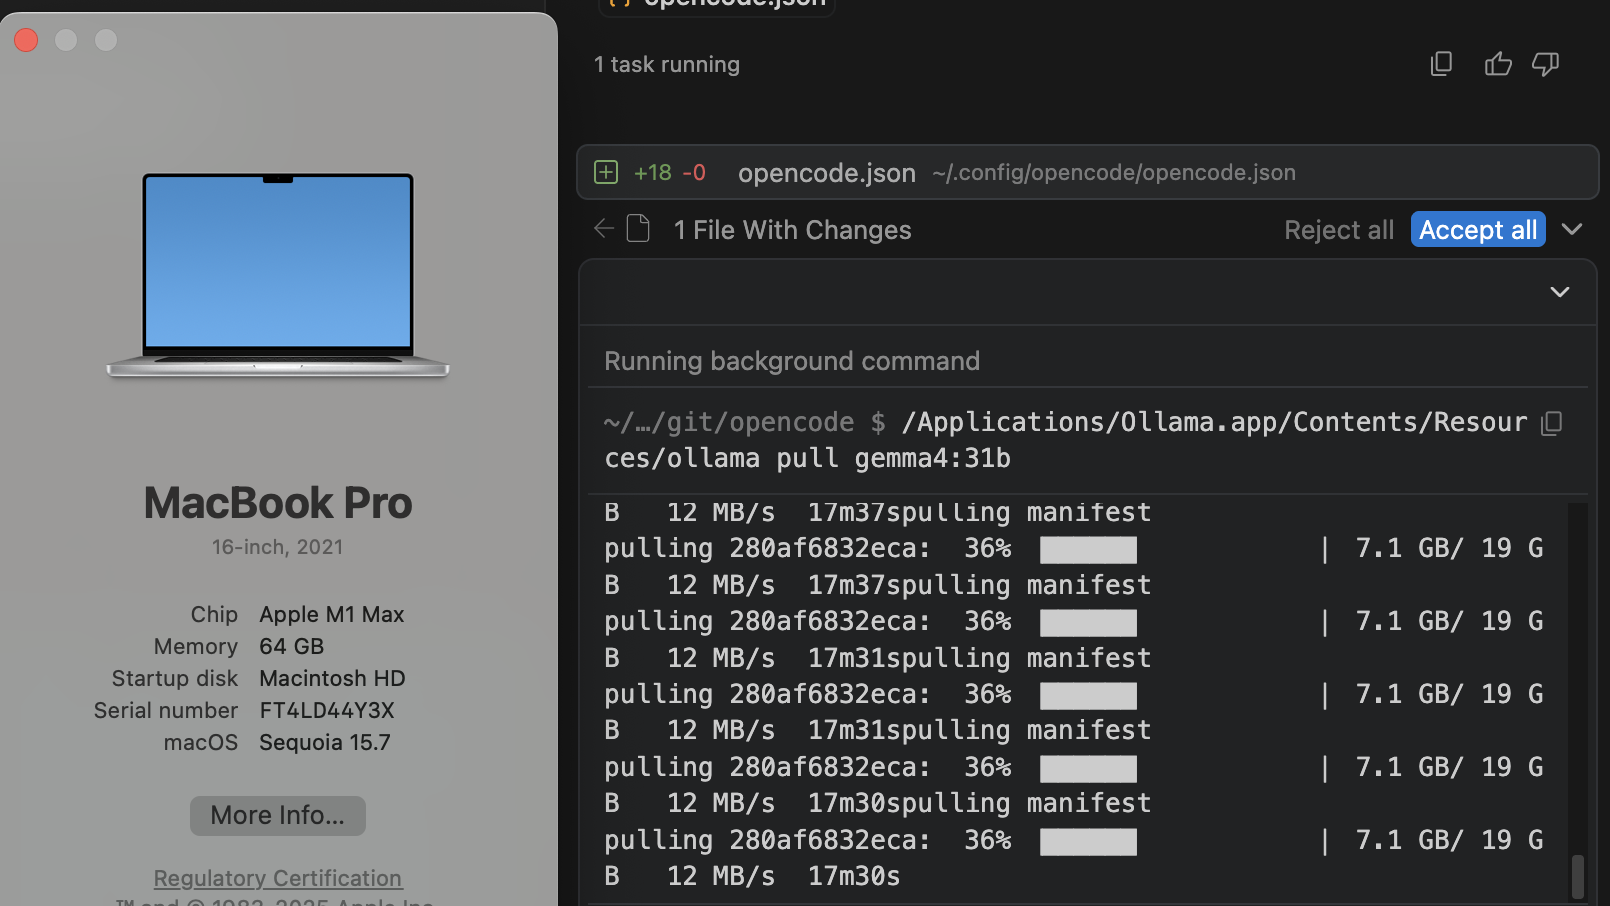Viewport: 1610px width, 906px height.
Task: Click the '1 task running' status text
Action: point(667,64)
